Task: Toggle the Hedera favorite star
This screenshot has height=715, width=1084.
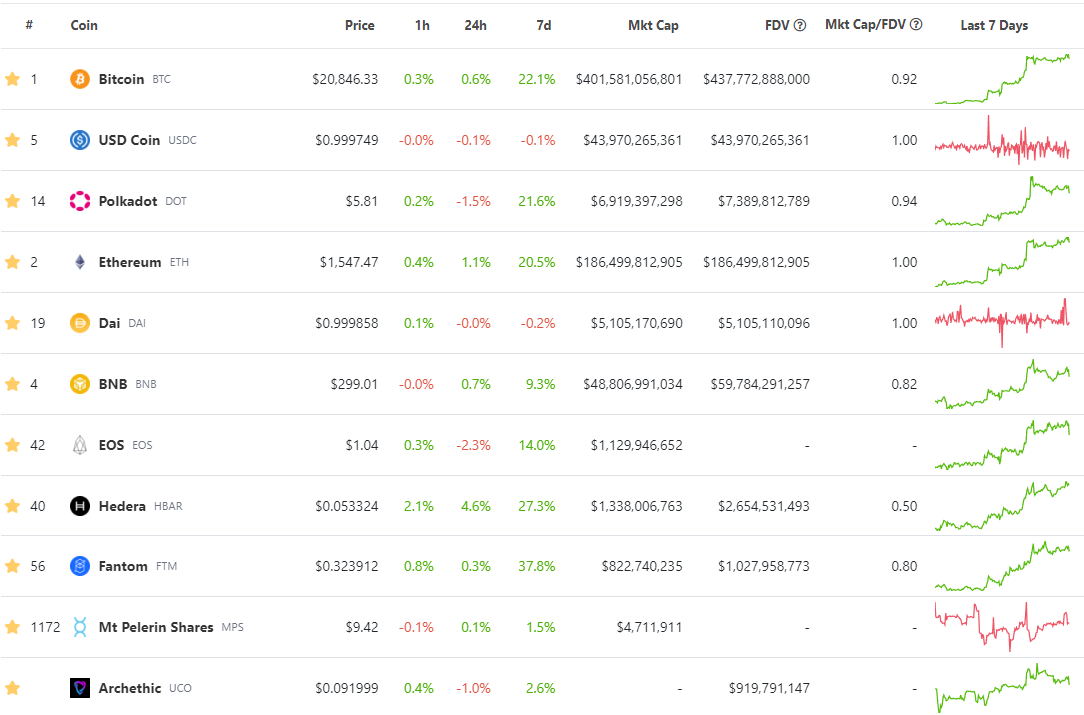Action: [x=12, y=506]
